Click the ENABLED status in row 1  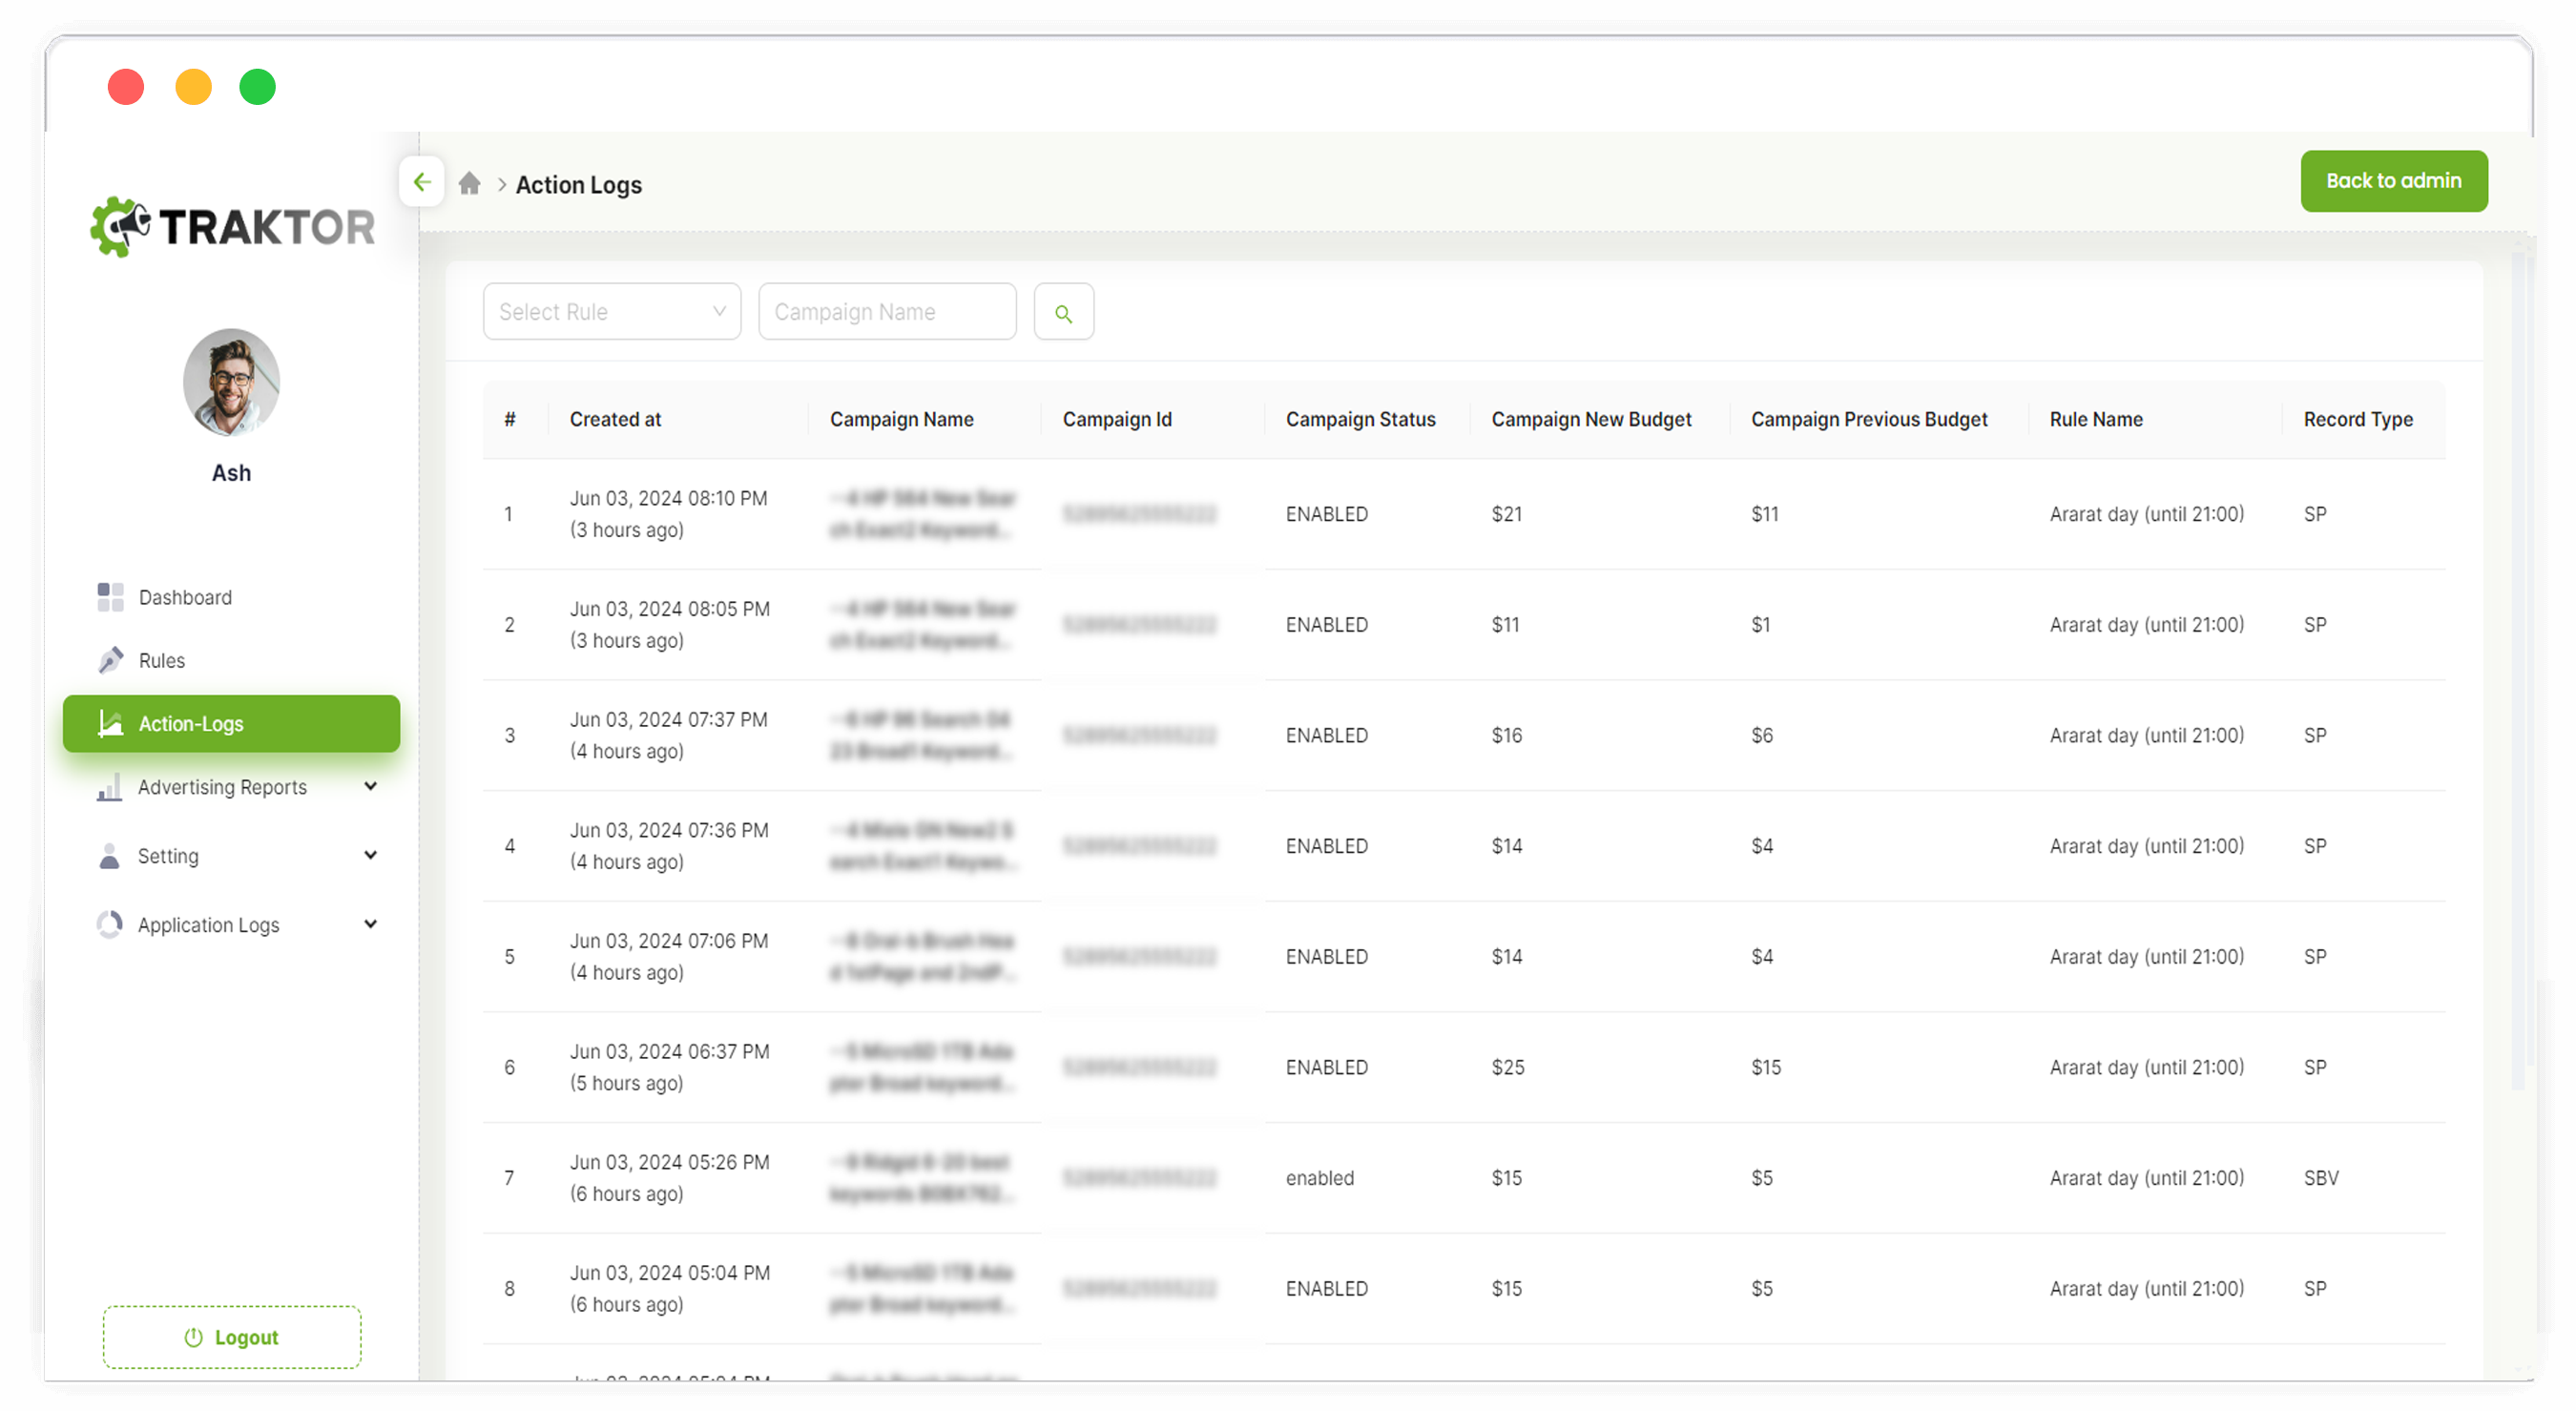point(1327,514)
